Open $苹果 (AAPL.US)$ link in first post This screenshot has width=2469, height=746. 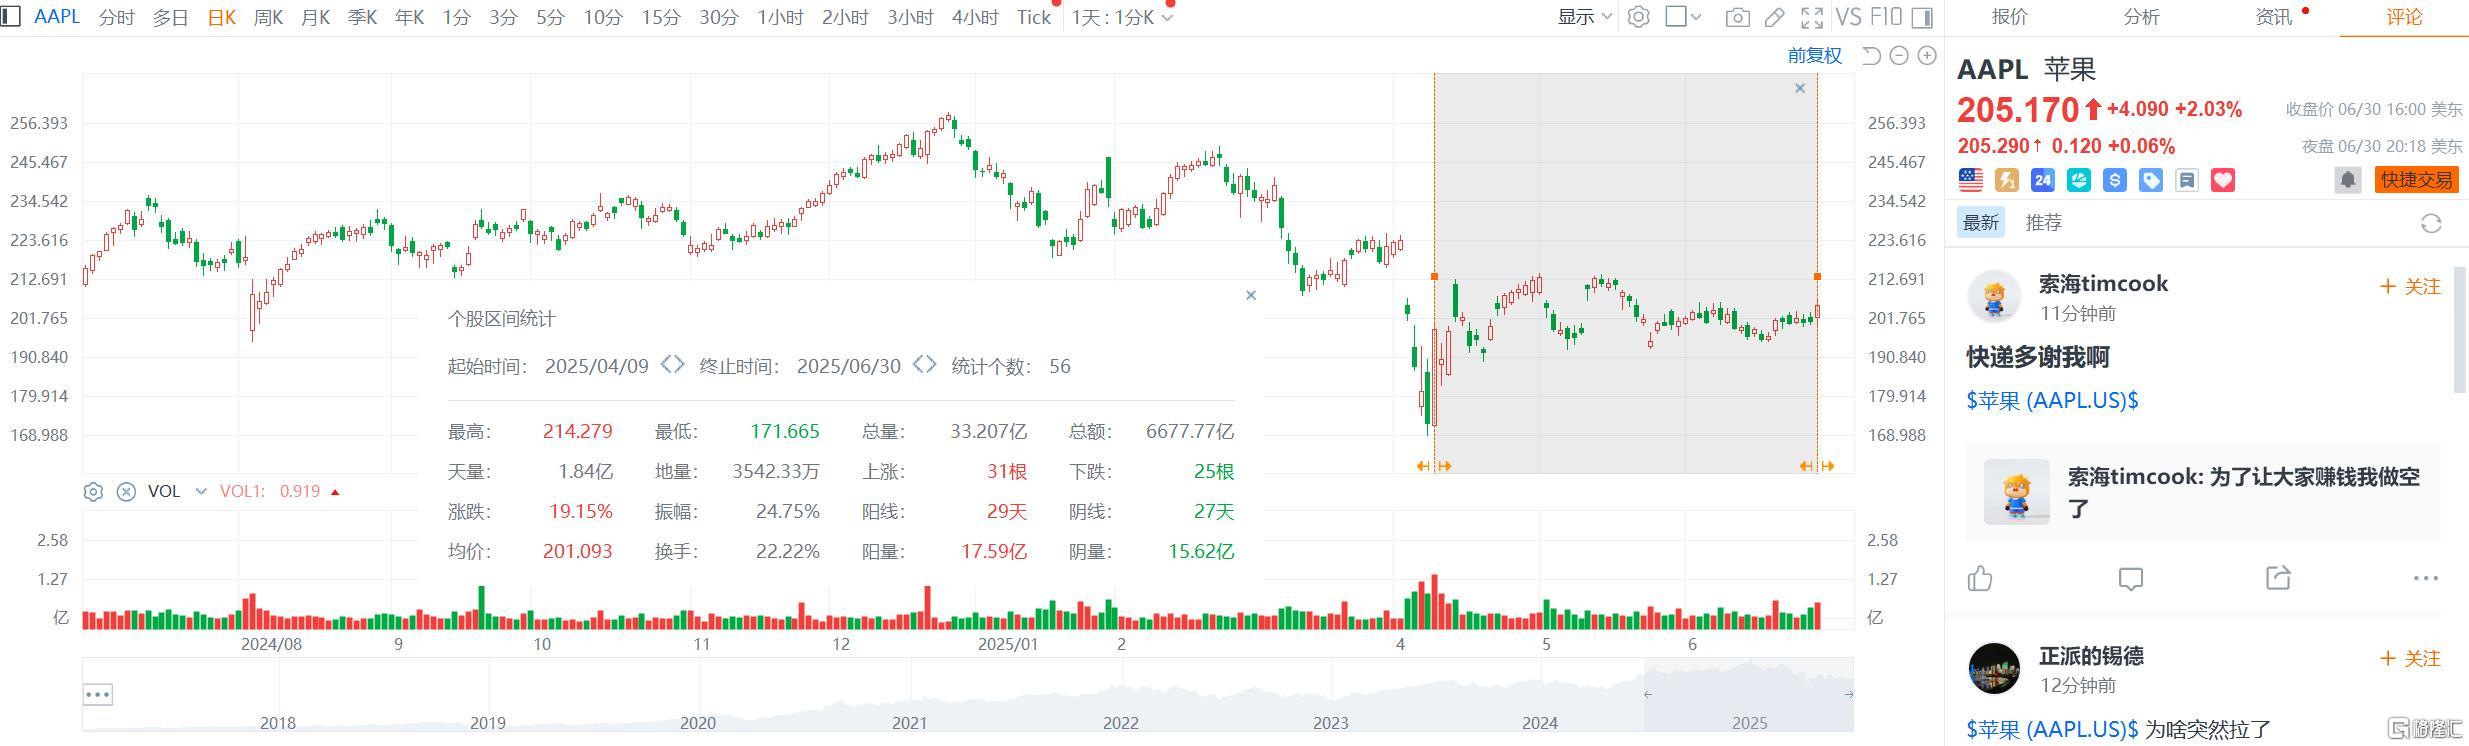tap(2052, 400)
